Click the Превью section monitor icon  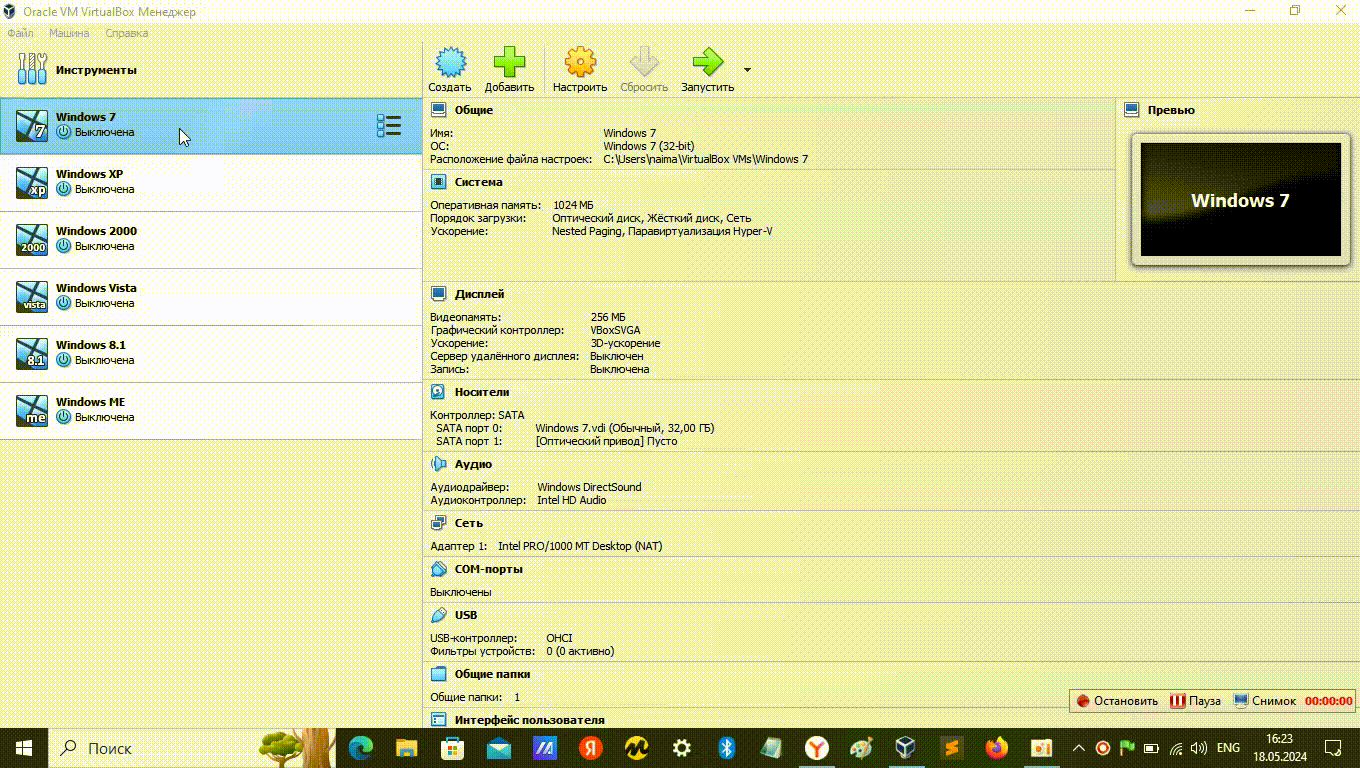[1131, 110]
